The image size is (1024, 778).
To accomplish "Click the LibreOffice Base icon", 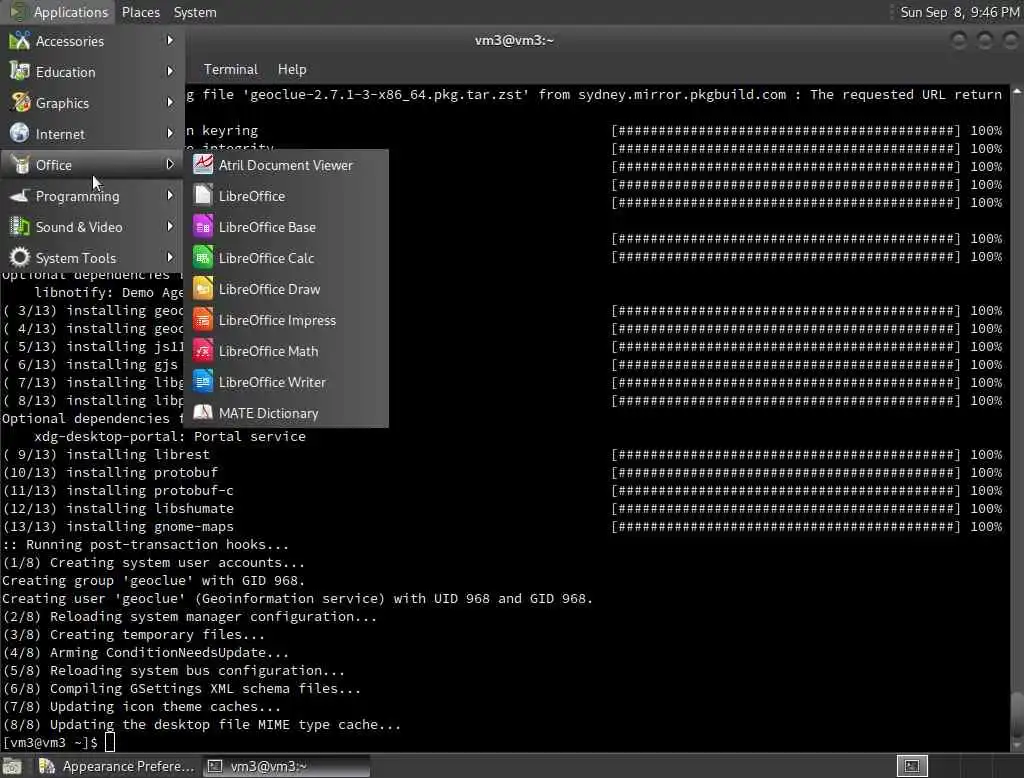I will (x=203, y=227).
